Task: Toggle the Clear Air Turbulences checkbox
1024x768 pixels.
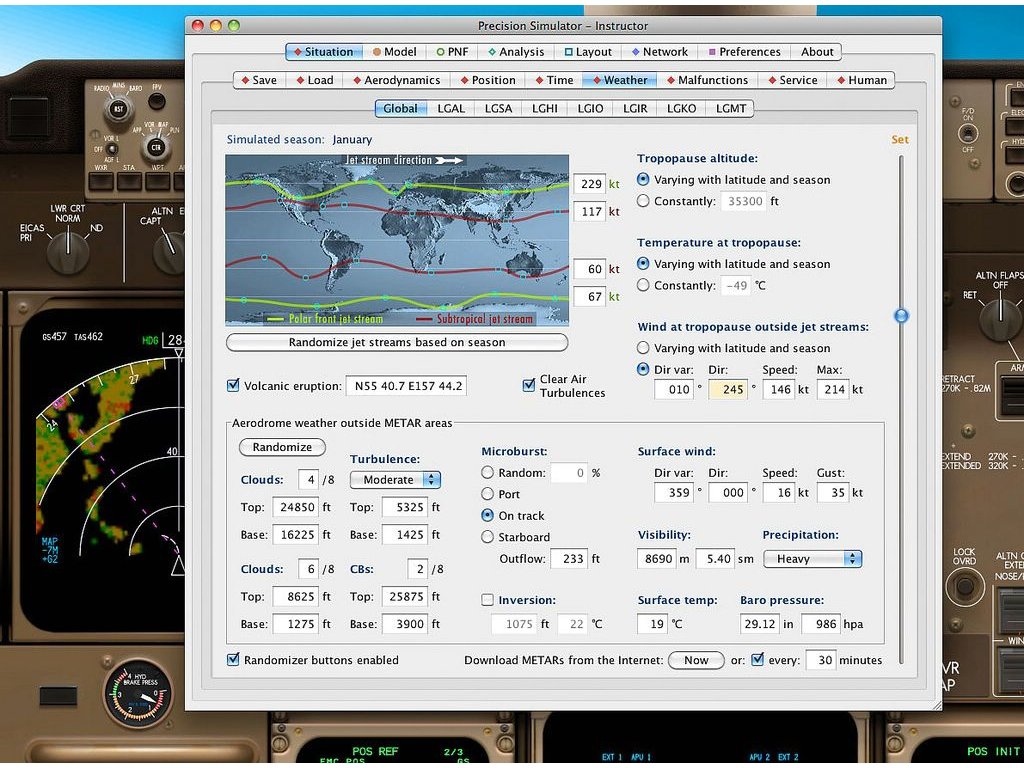Action: 529,385
